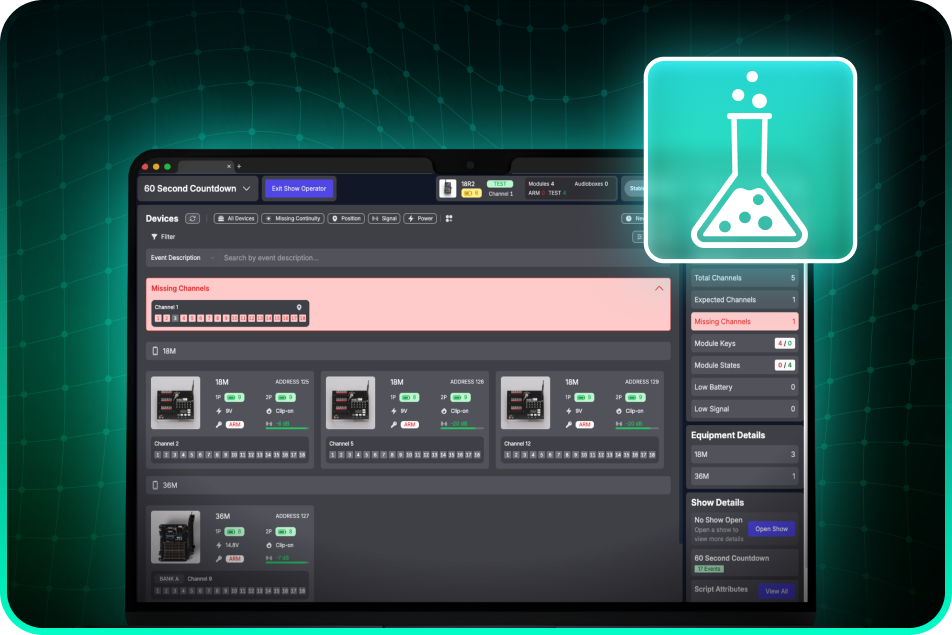Click the Clip-on antenna icon on address 126
Viewport: 952px width, 635px height.
pos(444,411)
